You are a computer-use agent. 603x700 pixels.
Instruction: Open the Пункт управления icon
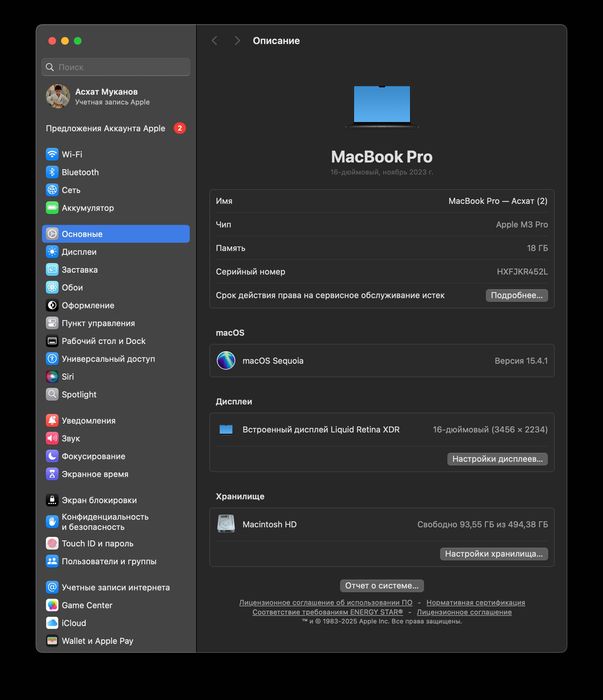click(x=52, y=323)
